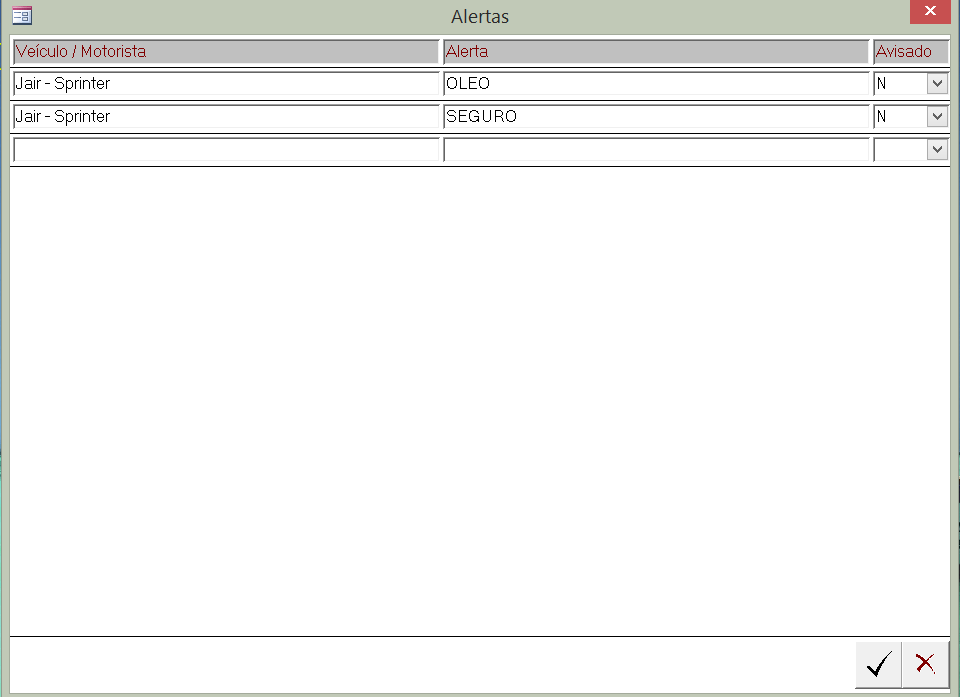Click the Veículo / Motorista column header
The width and height of the screenshot is (960, 697).
pyautogui.click(x=224, y=51)
